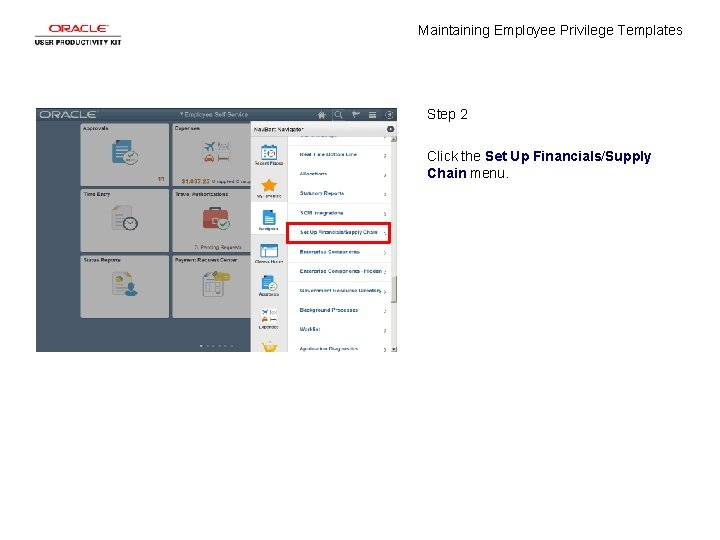Open Employee Self Service homepage dropdown

coord(214,114)
